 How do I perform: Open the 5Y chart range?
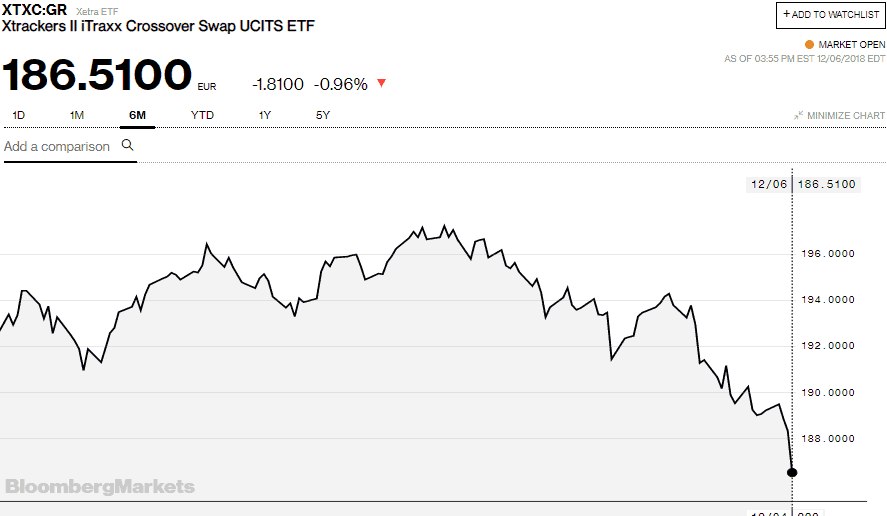[323, 115]
